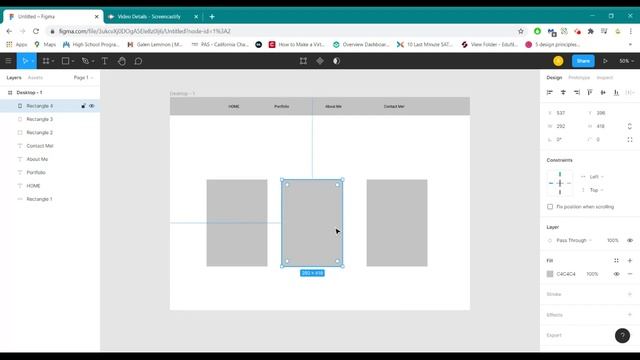Image resolution: width=640 pixels, height=360 pixels.
Task: Toggle visibility eye on Rectangle 4 layer
Action: coord(92,106)
